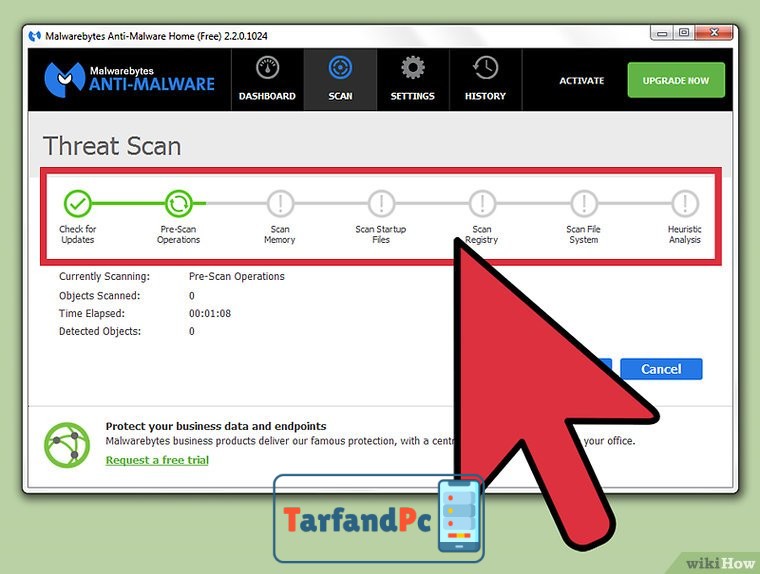The height and width of the screenshot is (574, 760).
Task: Click the Activate link
Action: point(582,80)
